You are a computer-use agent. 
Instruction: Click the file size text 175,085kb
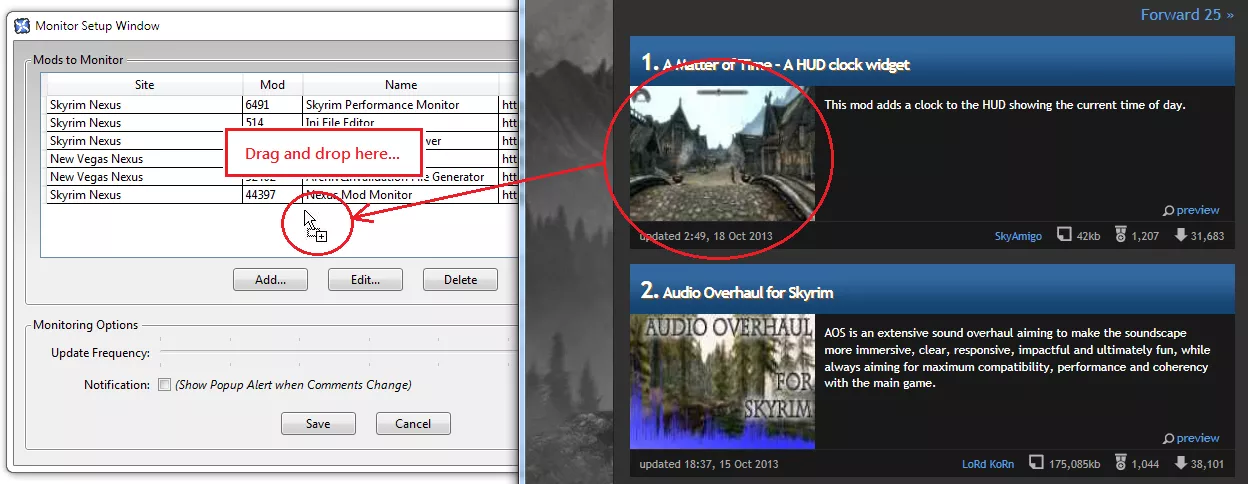(x=1074, y=465)
